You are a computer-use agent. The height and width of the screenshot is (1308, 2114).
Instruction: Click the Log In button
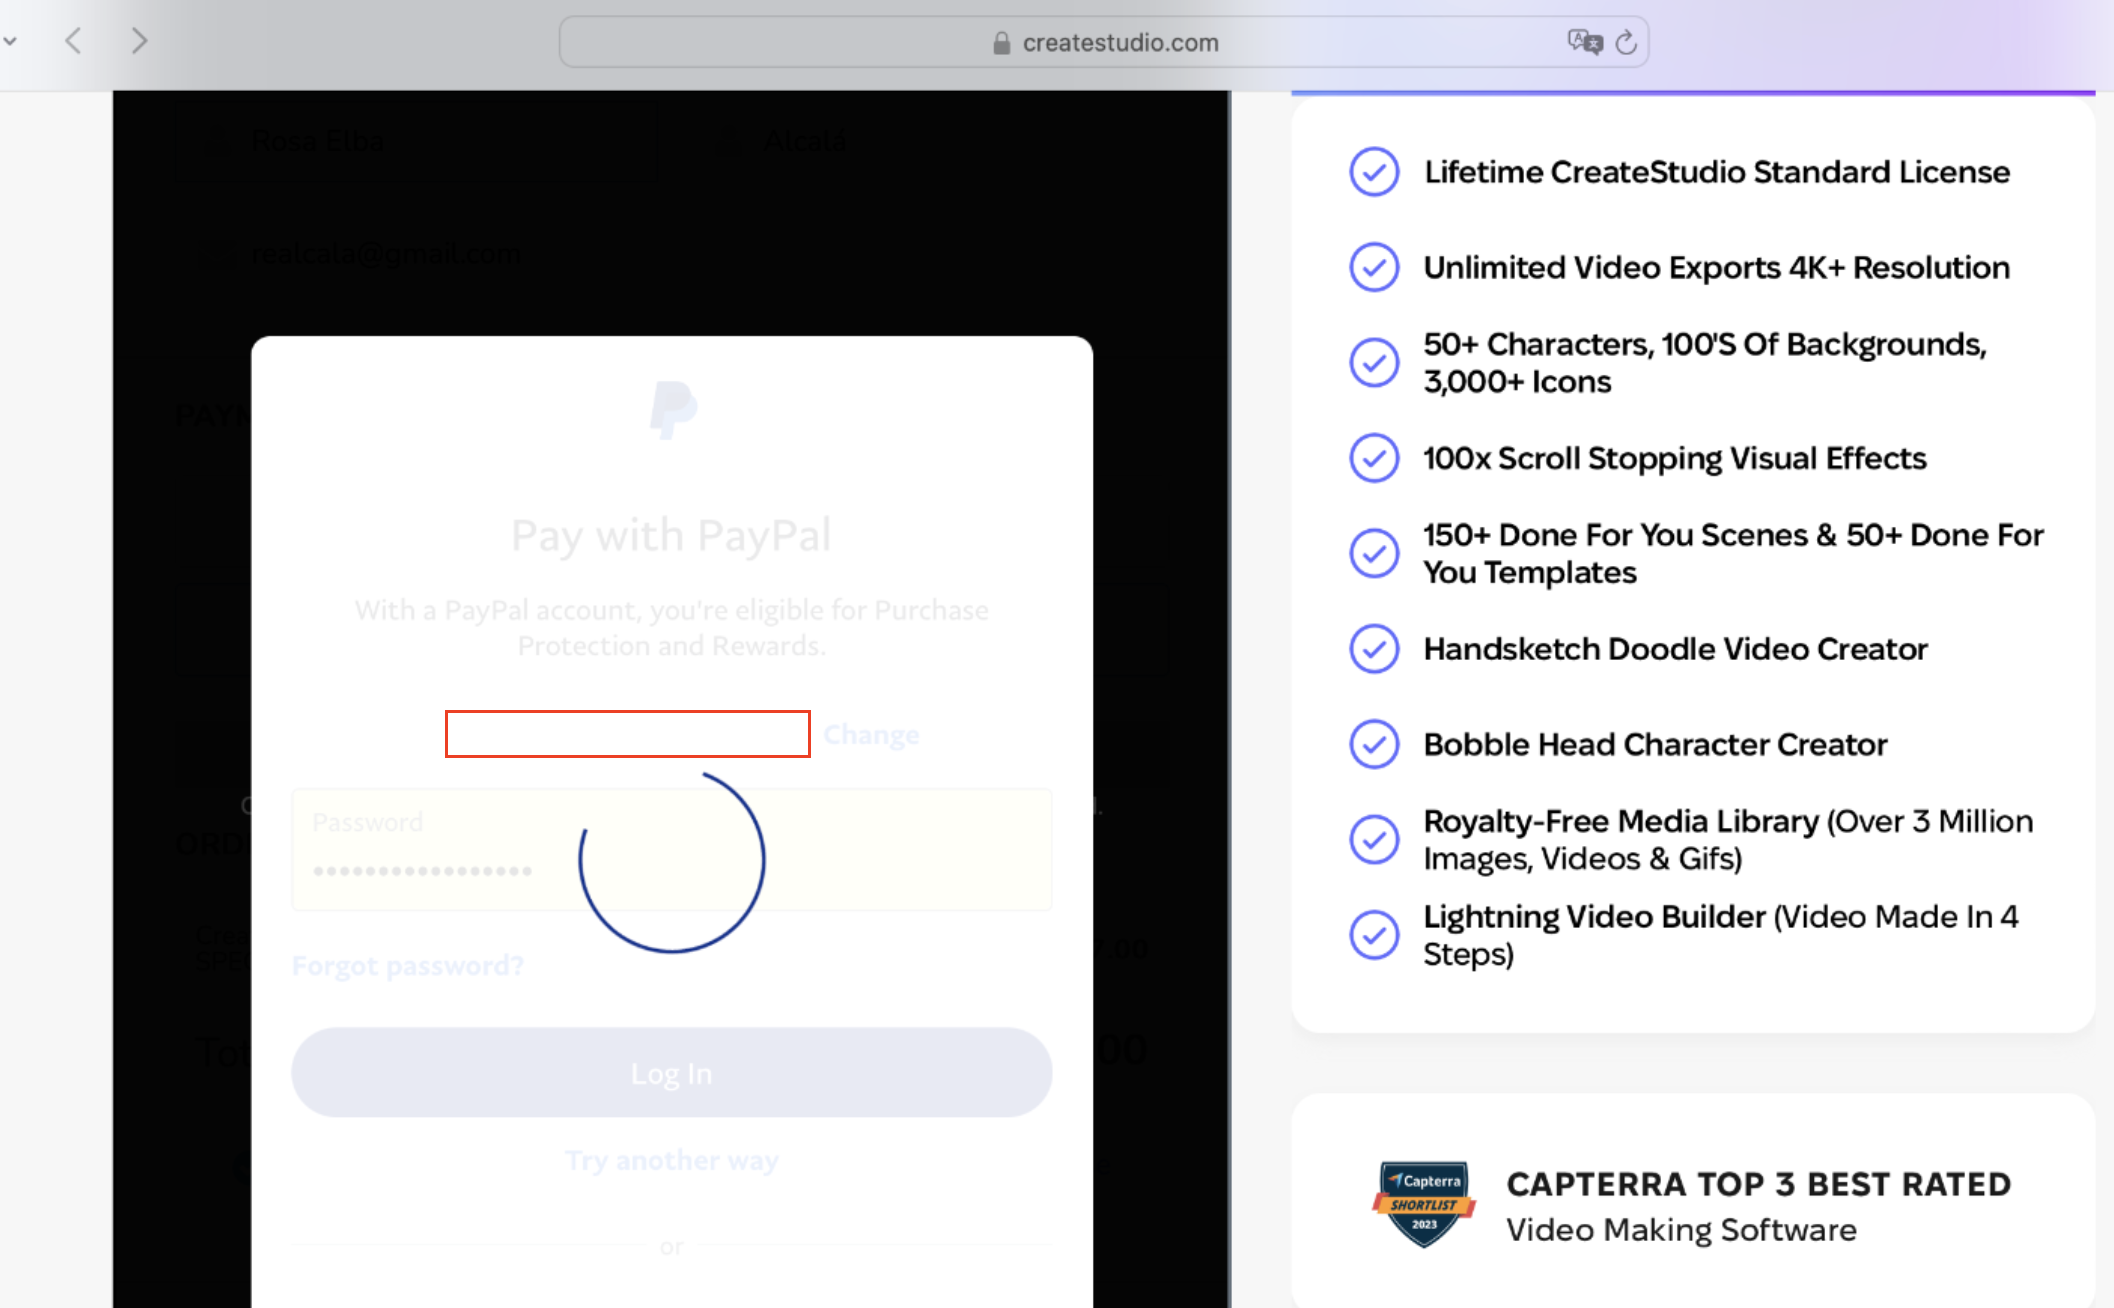tap(671, 1073)
